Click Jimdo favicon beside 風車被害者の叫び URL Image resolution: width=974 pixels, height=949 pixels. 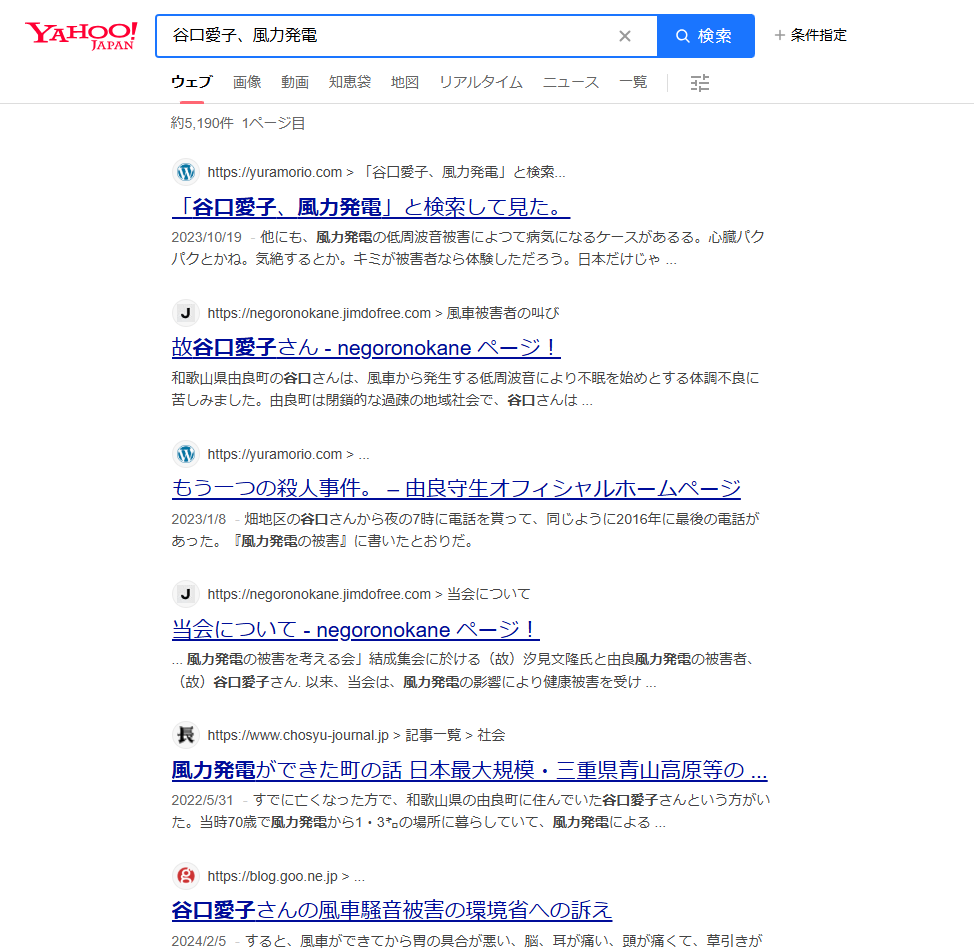(x=186, y=313)
